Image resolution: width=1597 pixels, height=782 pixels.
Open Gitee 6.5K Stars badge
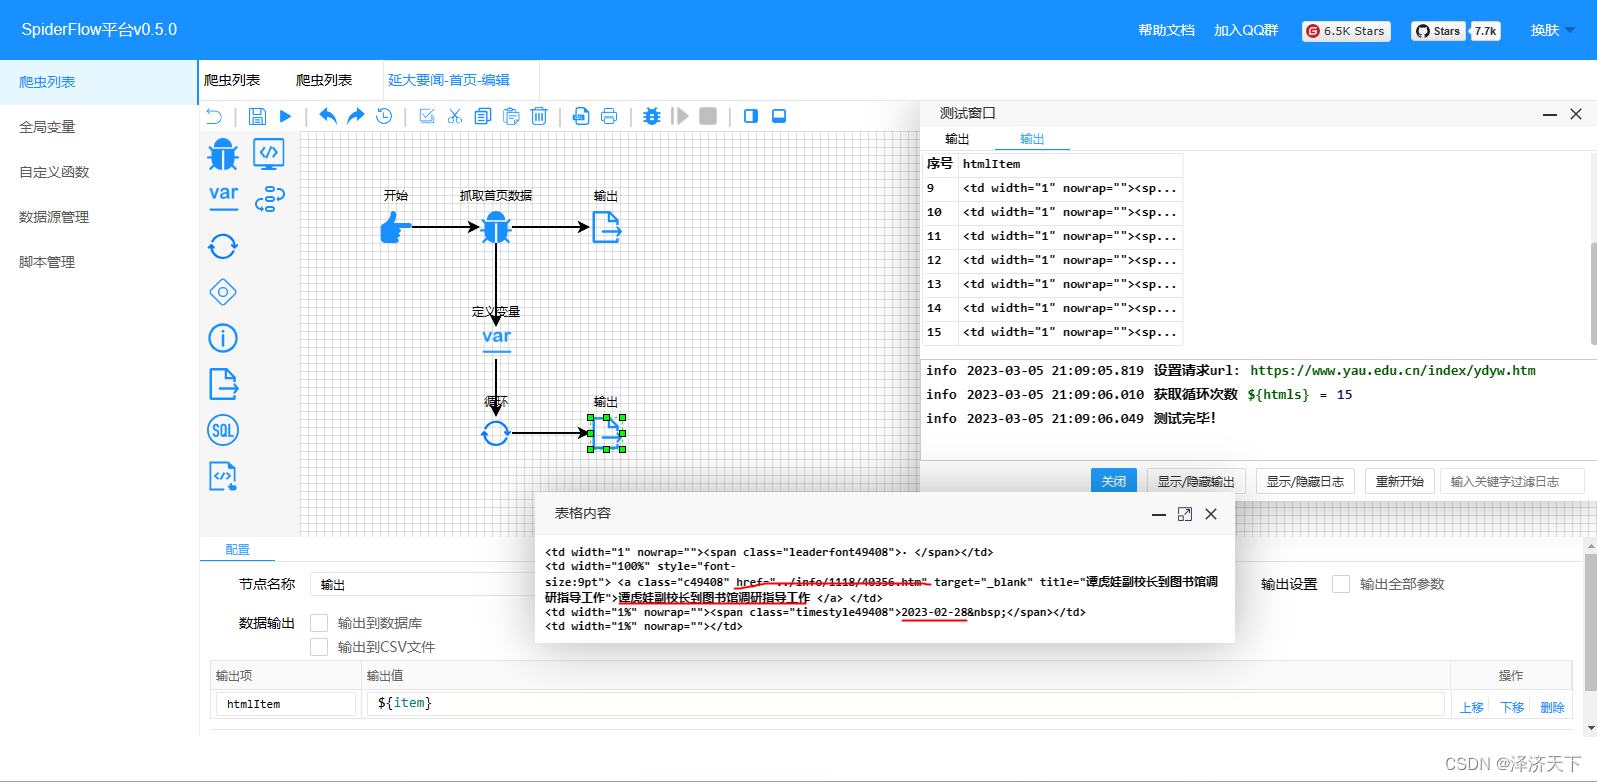[1346, 31]
